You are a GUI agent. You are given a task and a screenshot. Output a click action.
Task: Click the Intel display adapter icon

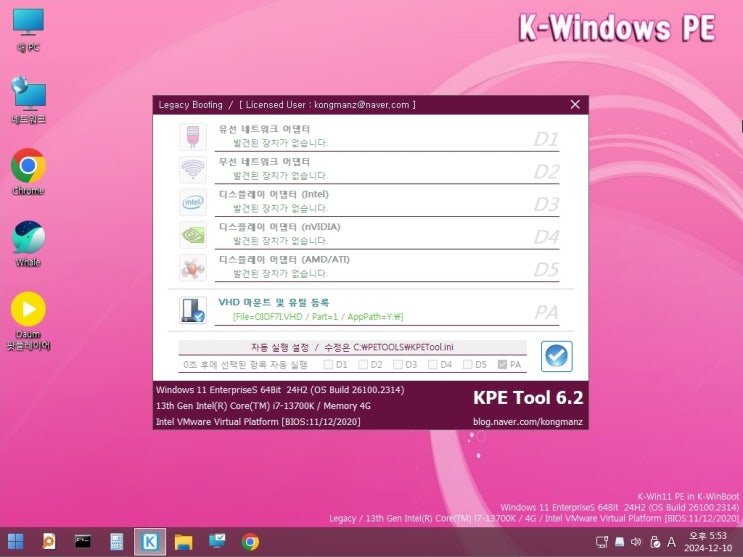pyautogui.click(x=193, y=202)
